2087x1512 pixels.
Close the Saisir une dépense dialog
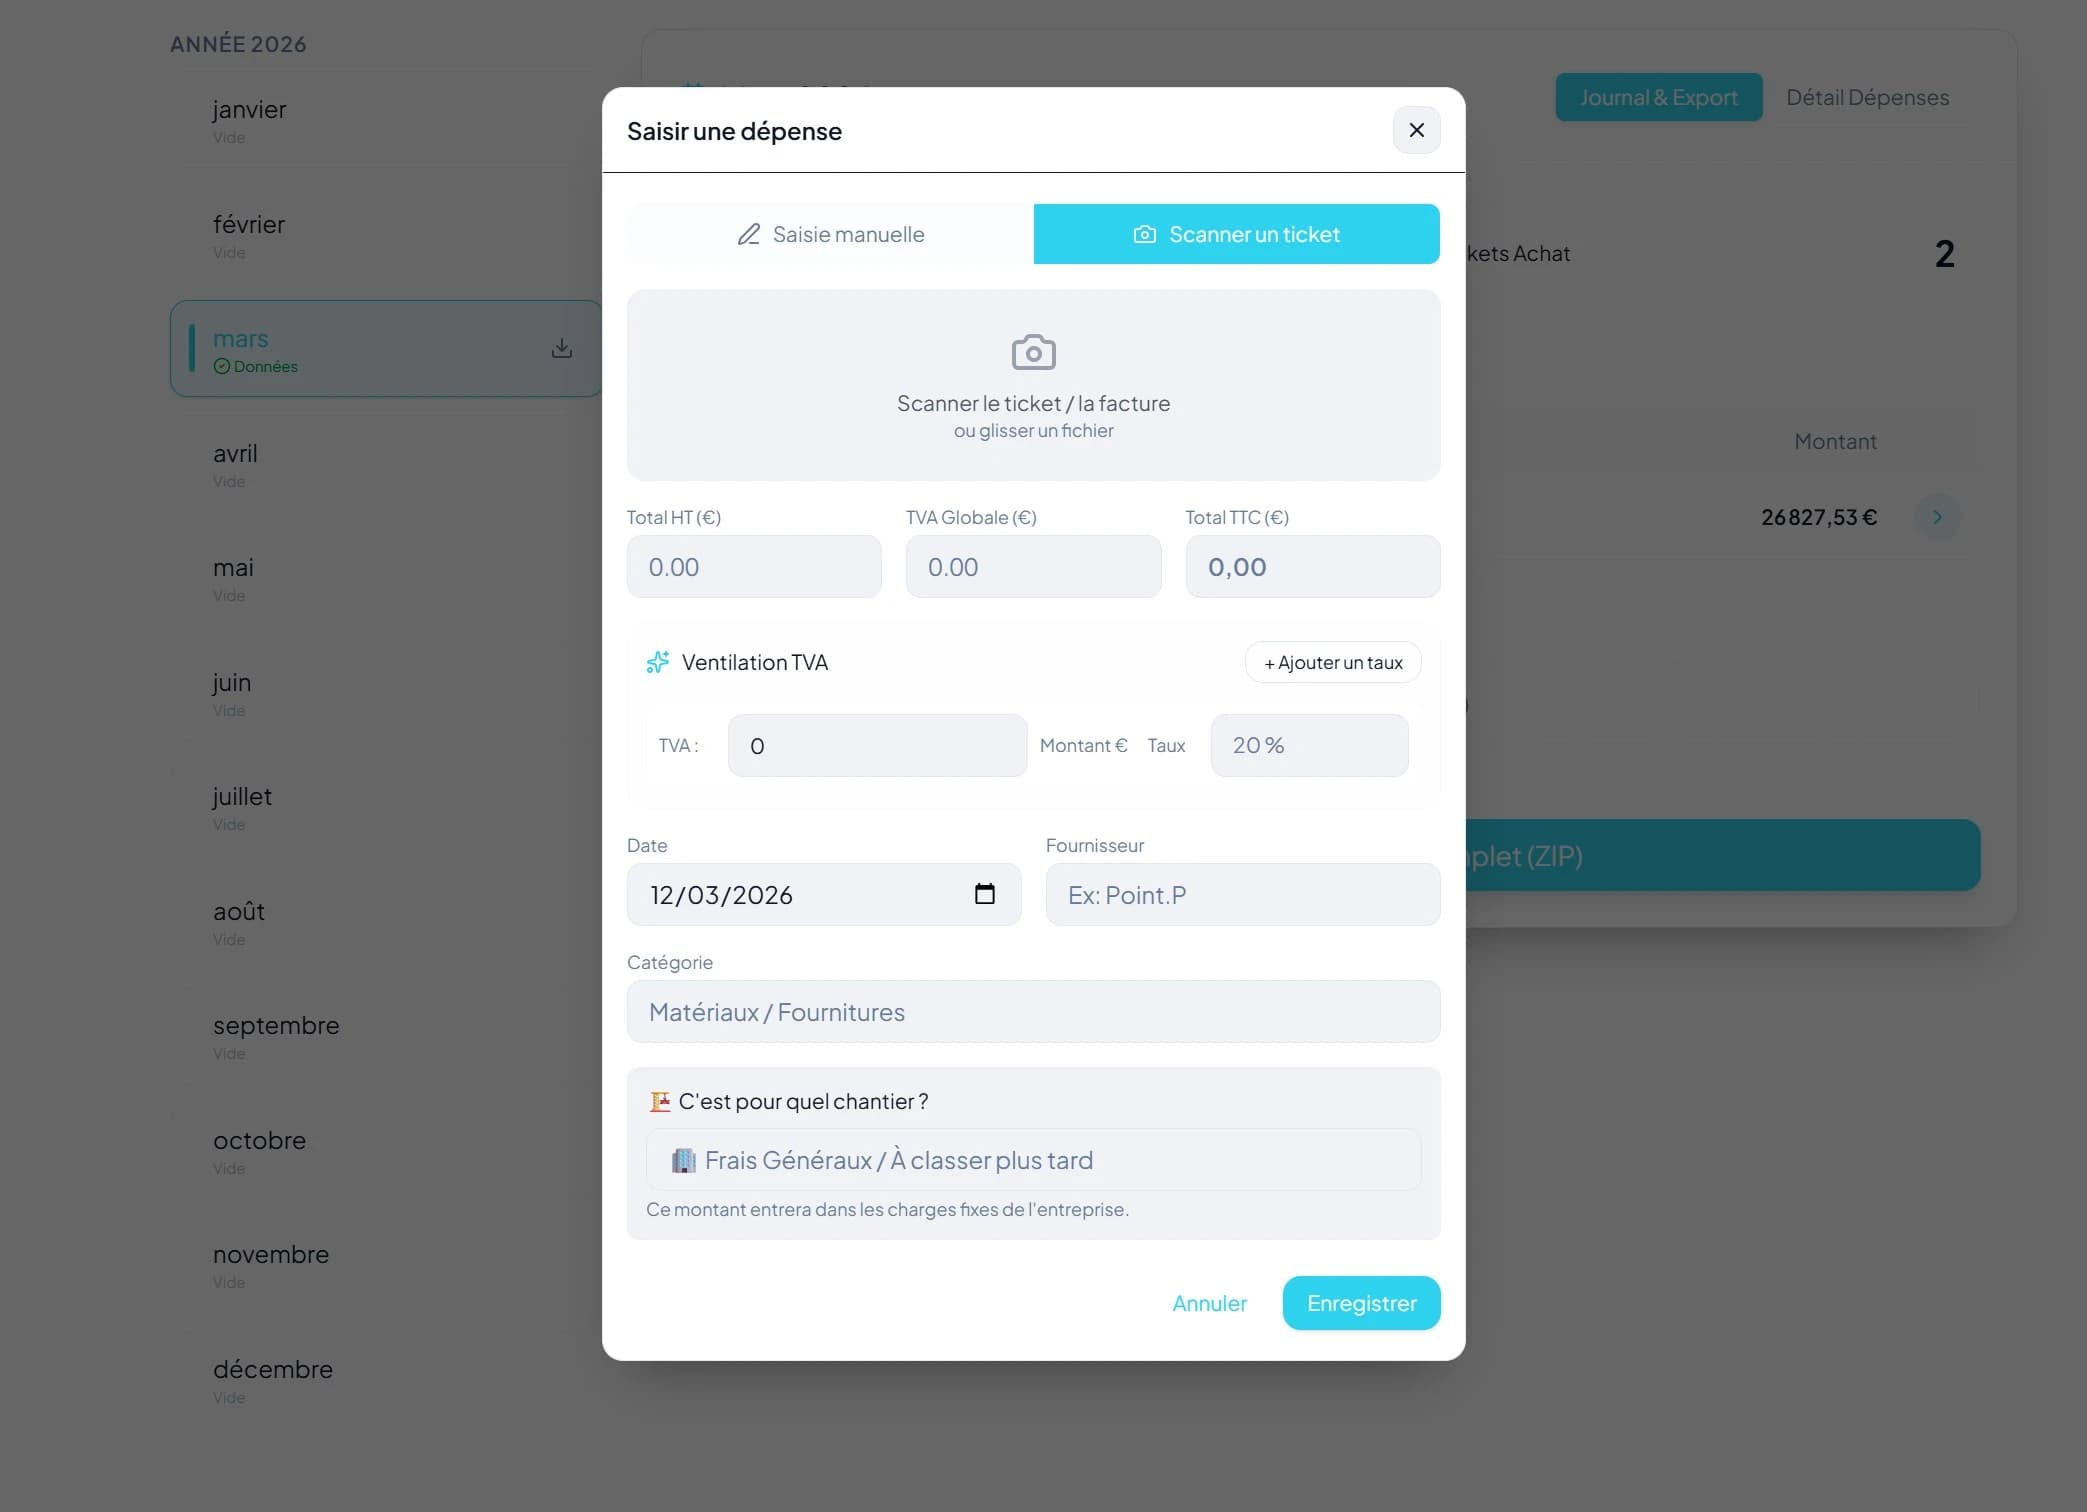pos(1416,130)
